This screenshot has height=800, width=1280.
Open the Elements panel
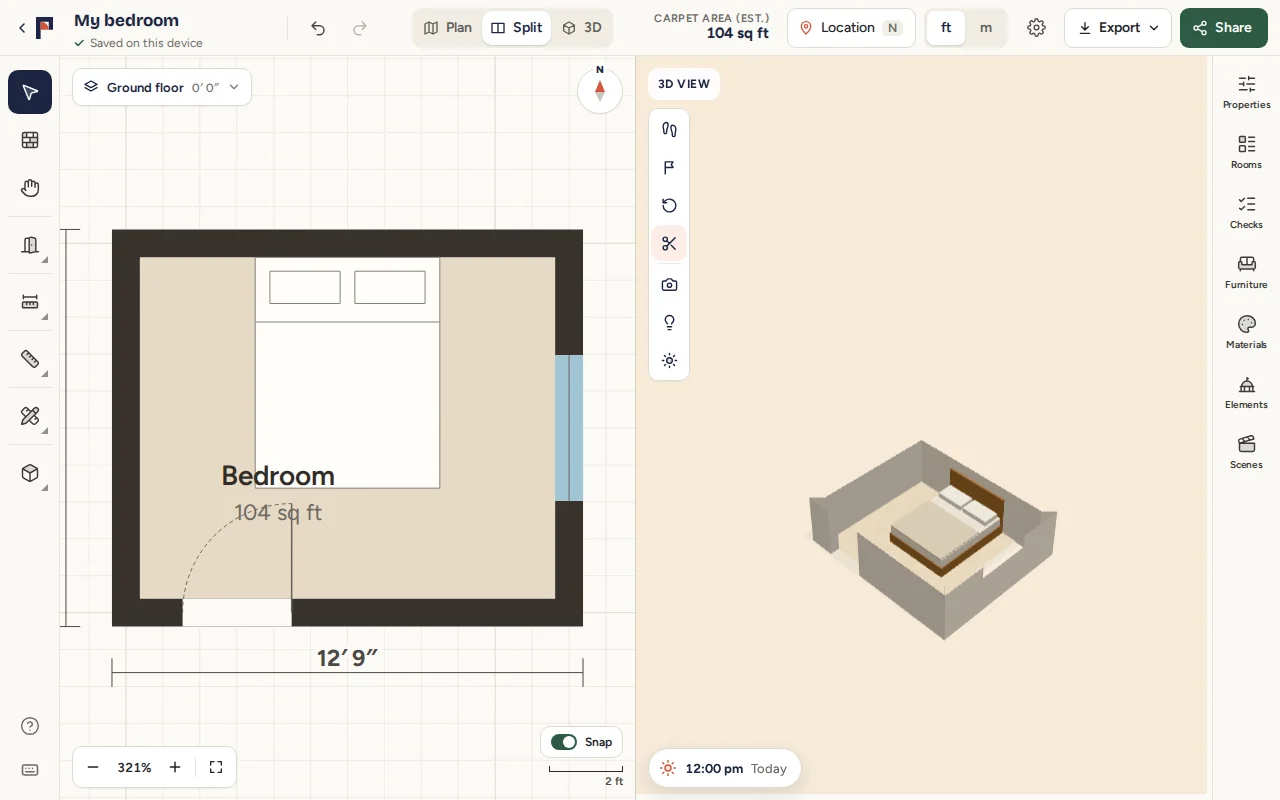(1246, 392)
